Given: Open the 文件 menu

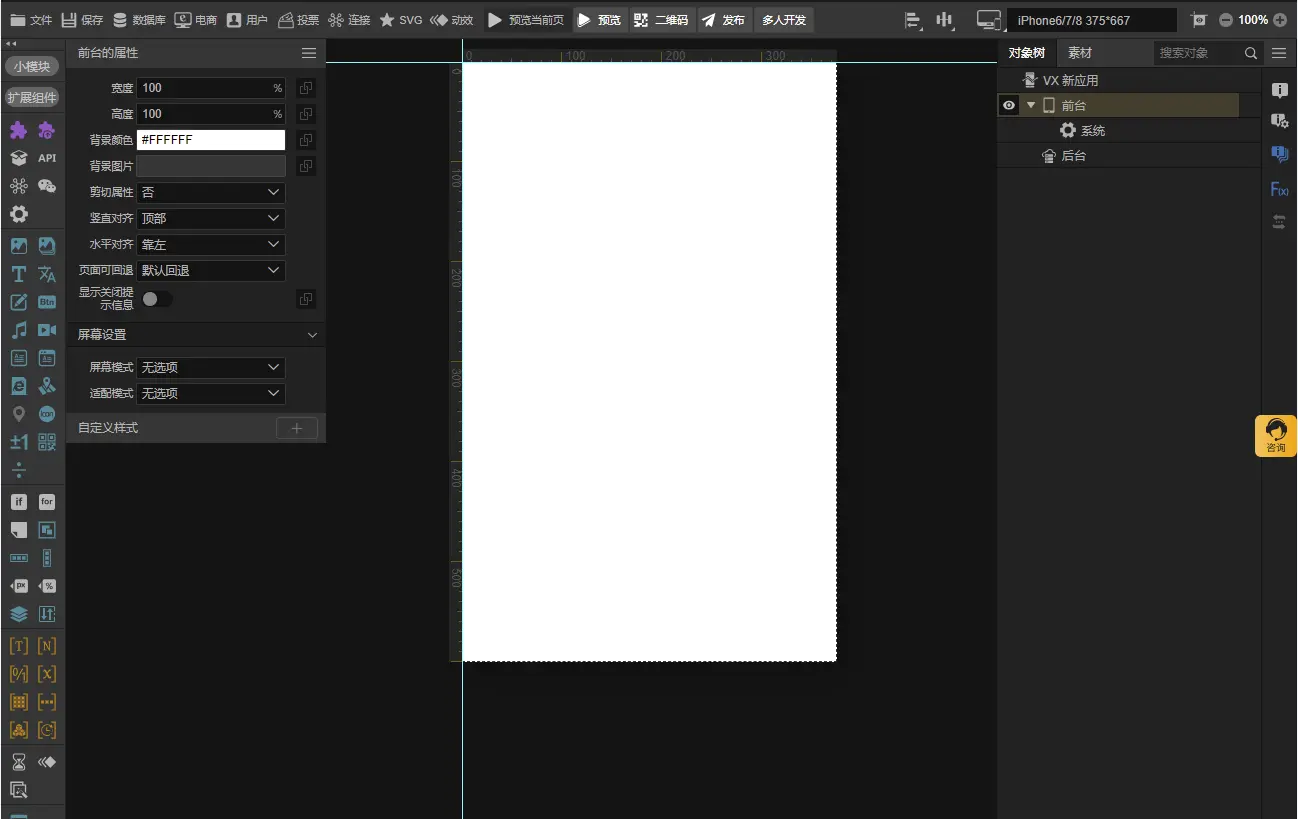Looking at the screenshot, I should coord(31,20).
